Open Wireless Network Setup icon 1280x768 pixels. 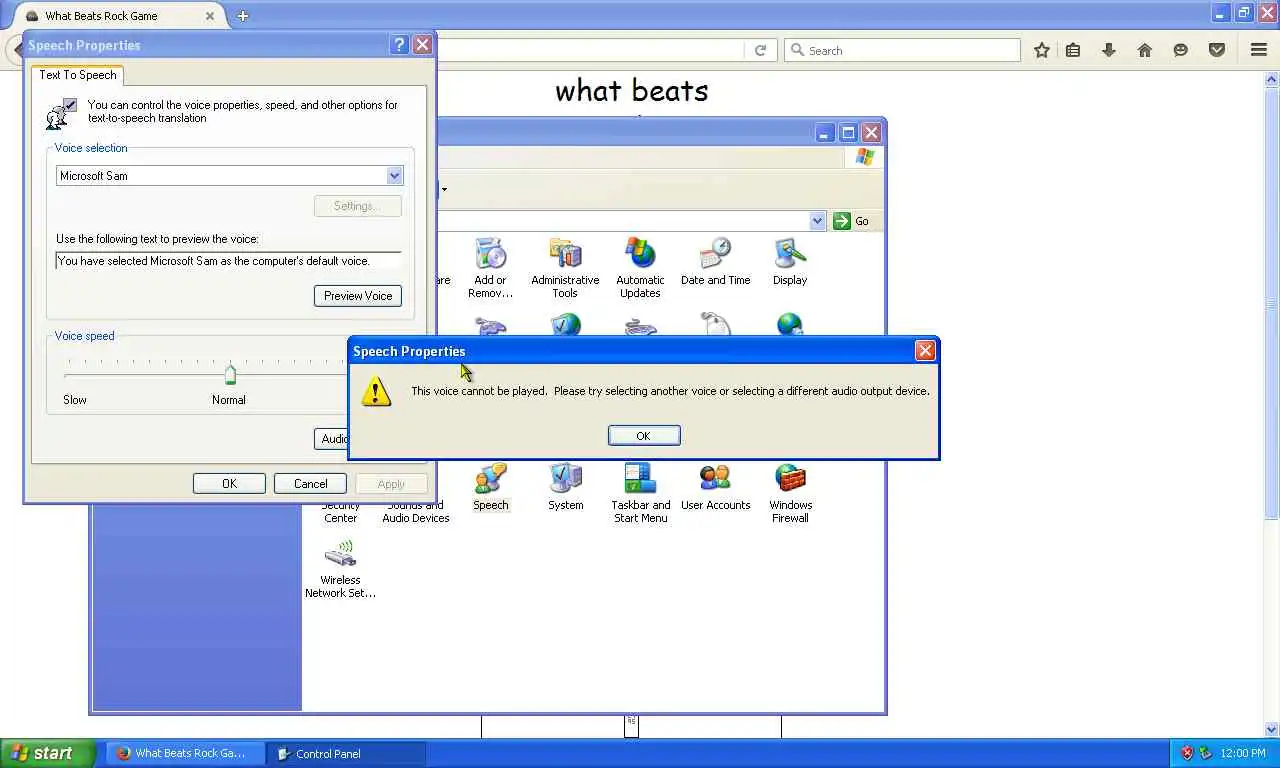pos(340,568)
